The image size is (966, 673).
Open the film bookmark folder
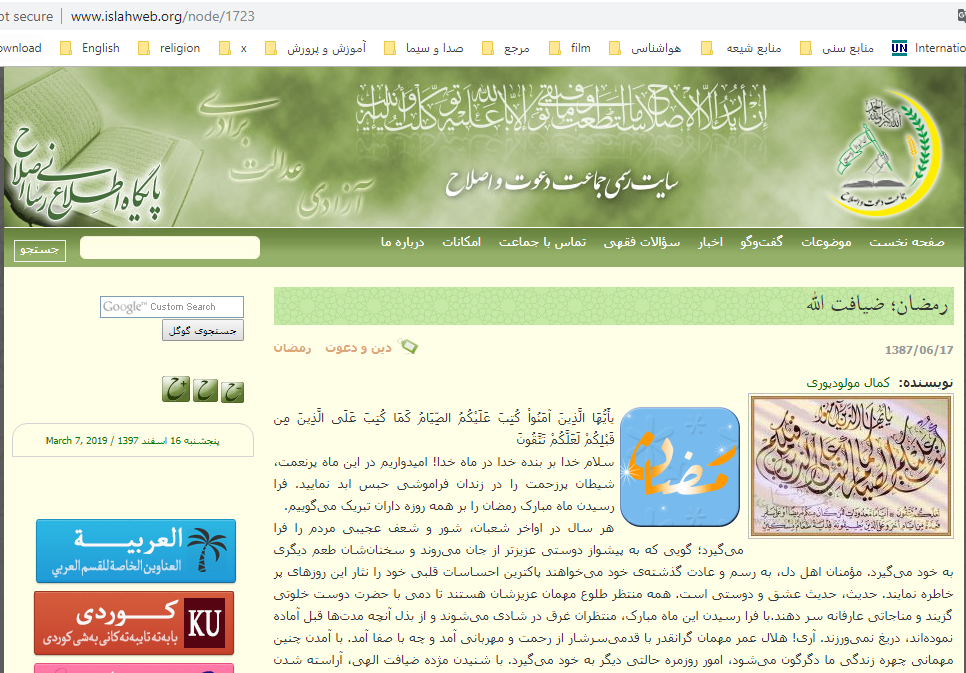(x=570, y=48)
